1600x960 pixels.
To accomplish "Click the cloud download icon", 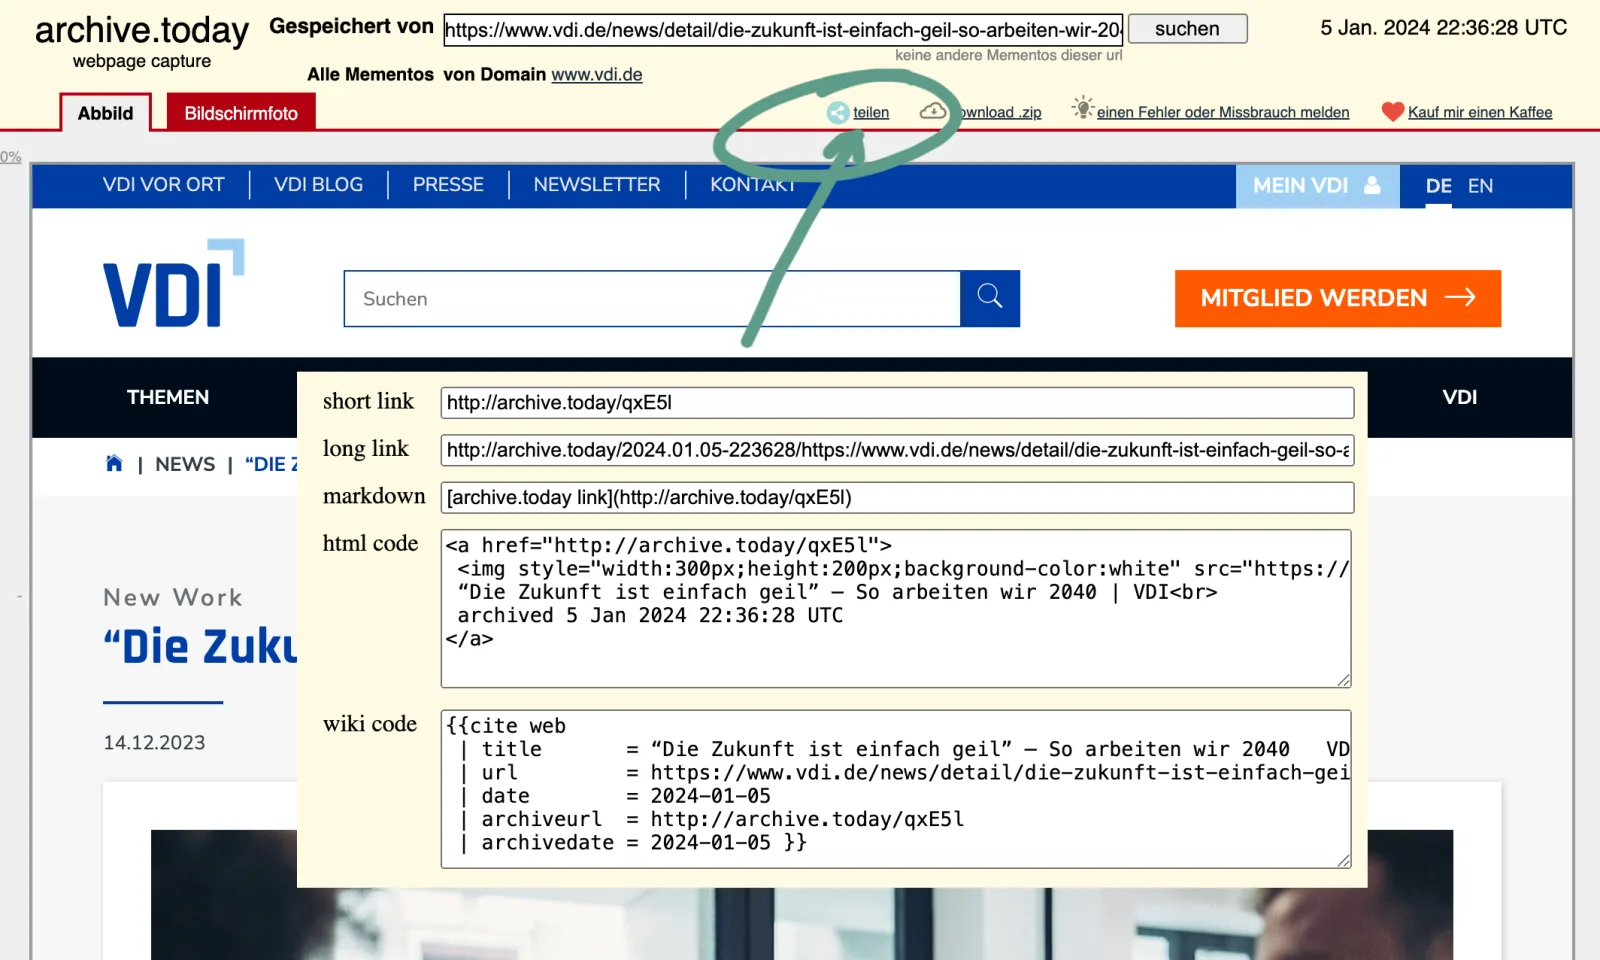I will [x=933, y=111].
